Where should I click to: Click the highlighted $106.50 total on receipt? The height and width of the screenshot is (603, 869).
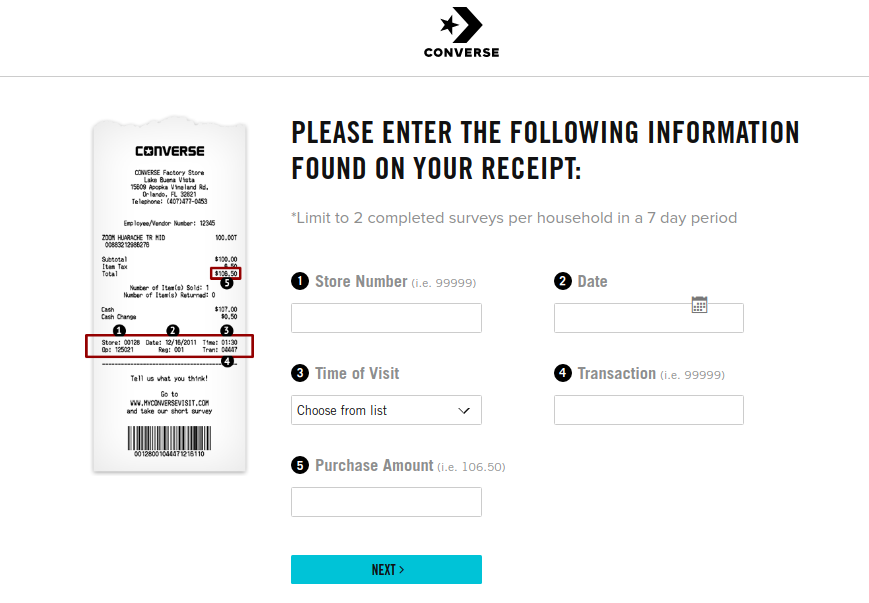pos(224,271)
